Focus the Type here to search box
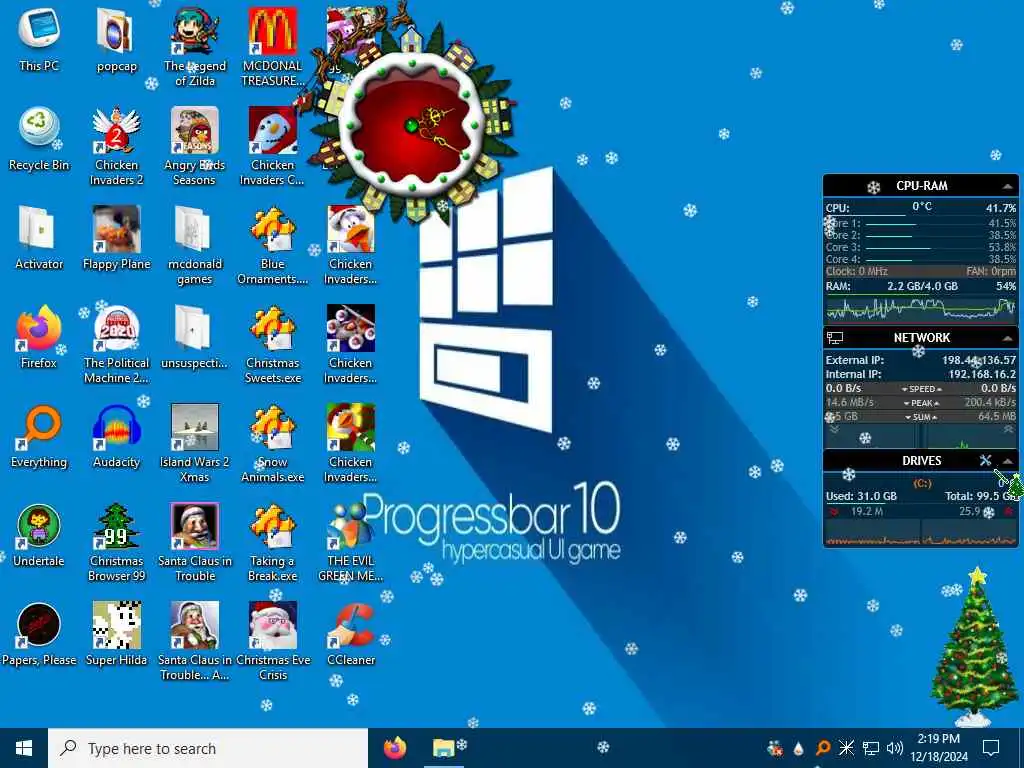Image resolution: width=1024 pixels, height=768 pixels. point(208,748)
